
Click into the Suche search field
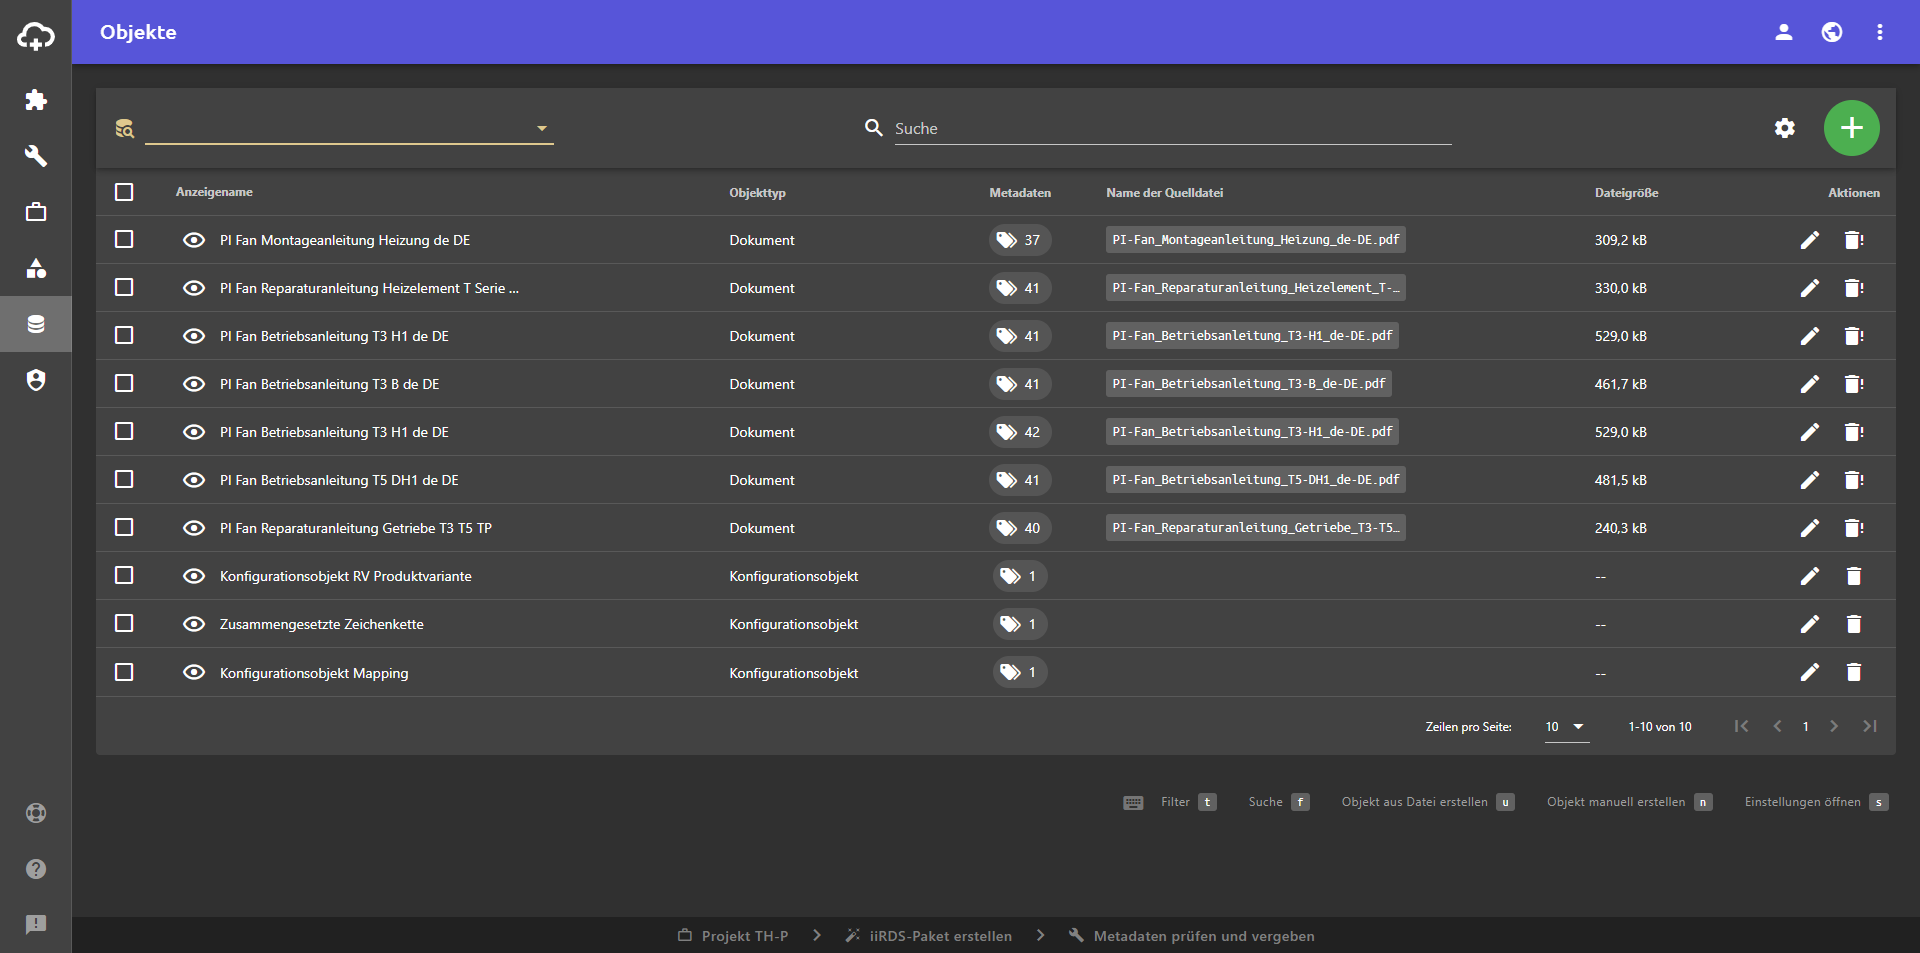1170,128
